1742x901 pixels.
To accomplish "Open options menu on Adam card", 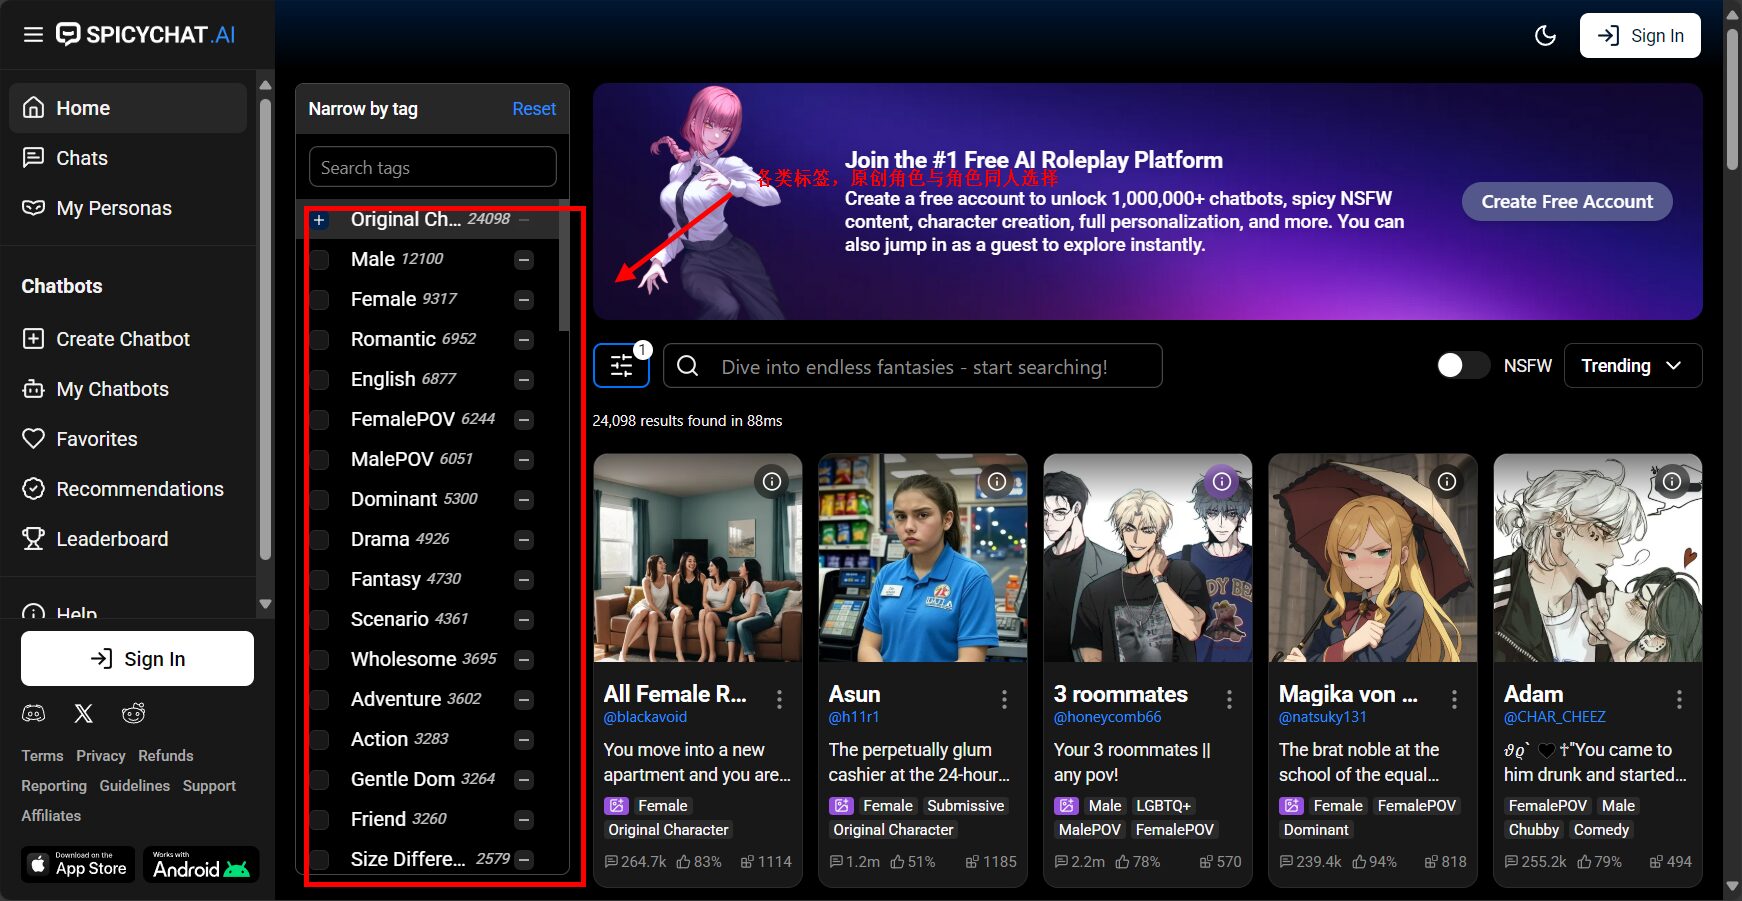I will point(1679,700).
